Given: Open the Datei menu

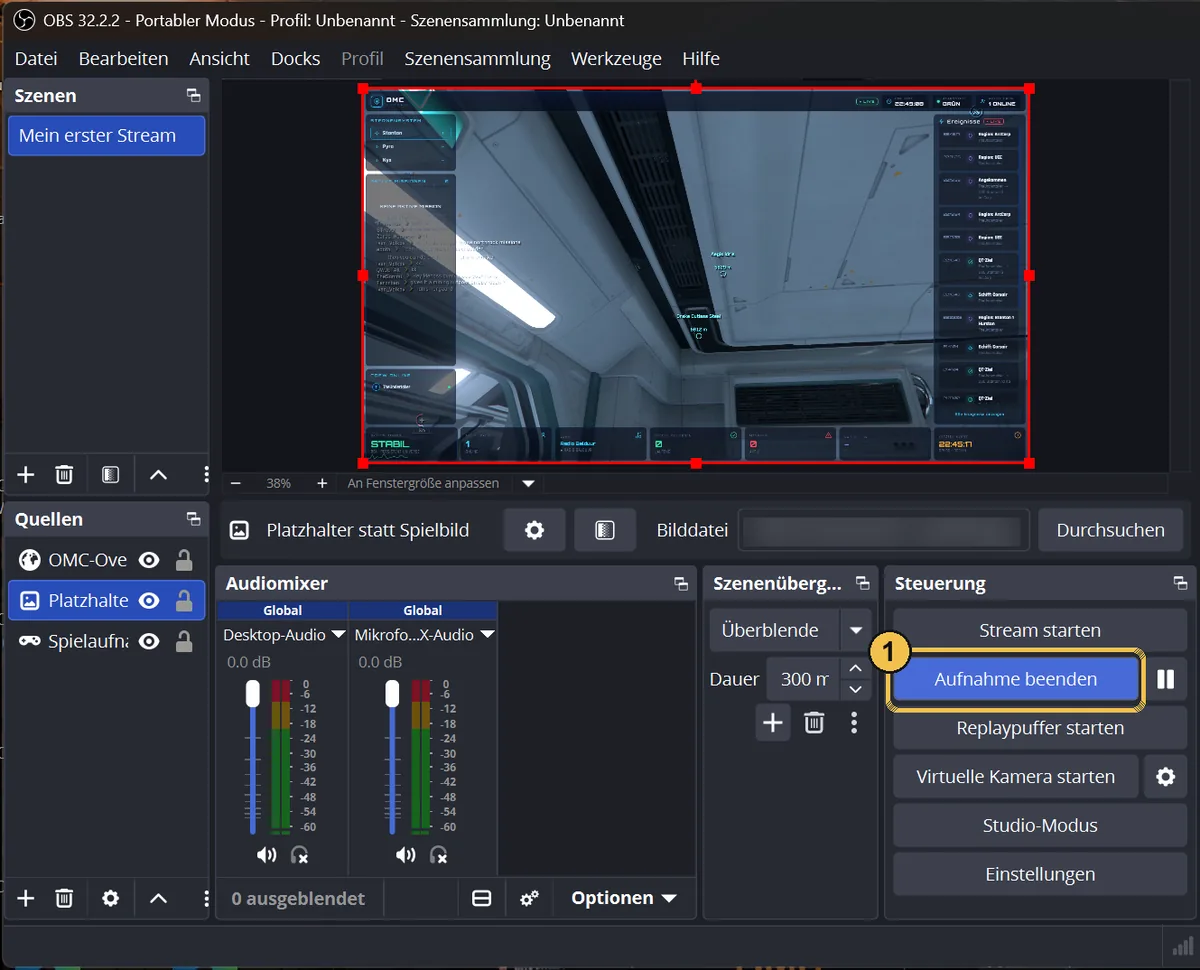Looking at the screenshot, I should coord(36,59).
